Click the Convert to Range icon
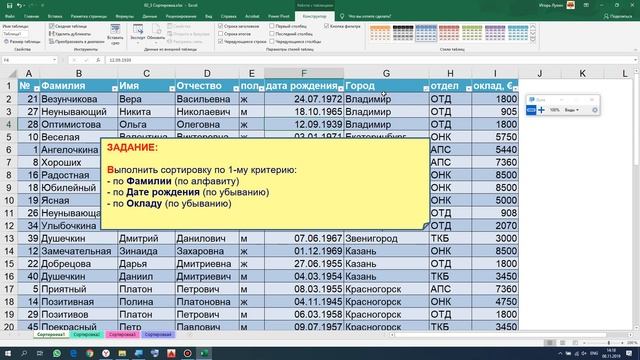The height and width of the screenshot is (360, 640). 51,42
